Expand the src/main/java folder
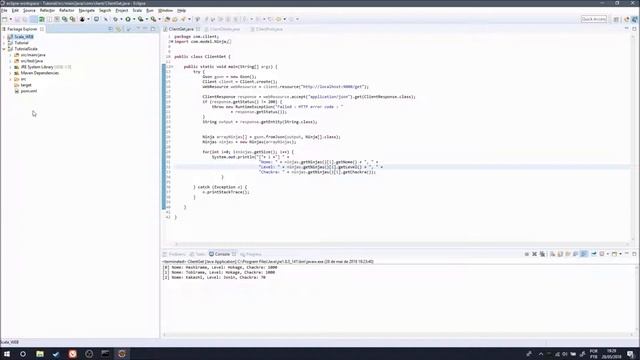 pos(10,55)
